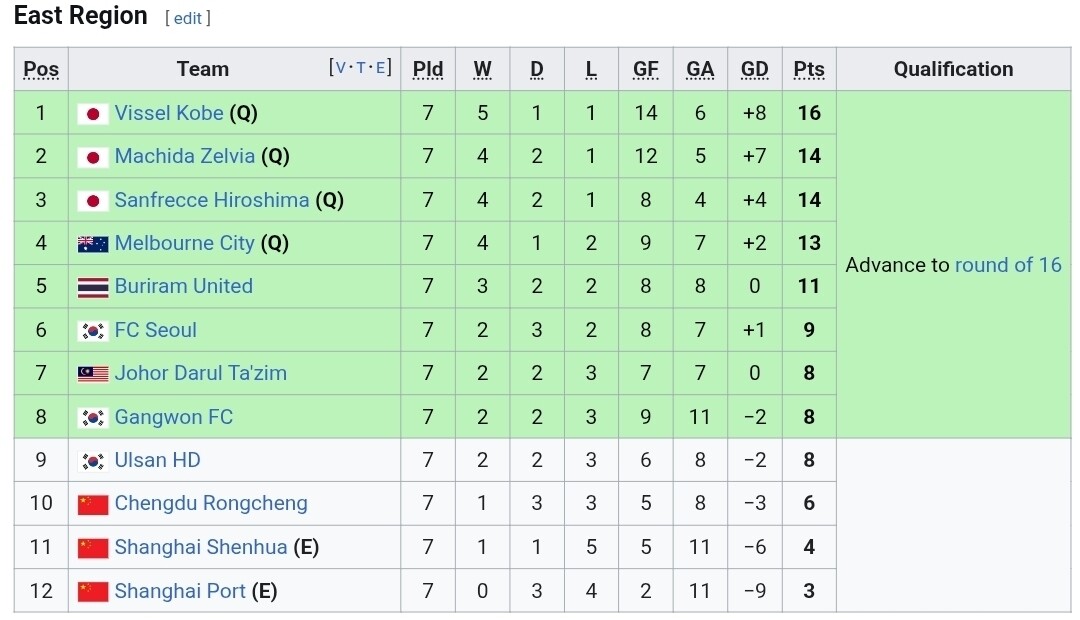Viewport: 1080px width, 620px height.
Task: Click South Korea flag beside Ulsan HD
Action: (x=93, y=461)
